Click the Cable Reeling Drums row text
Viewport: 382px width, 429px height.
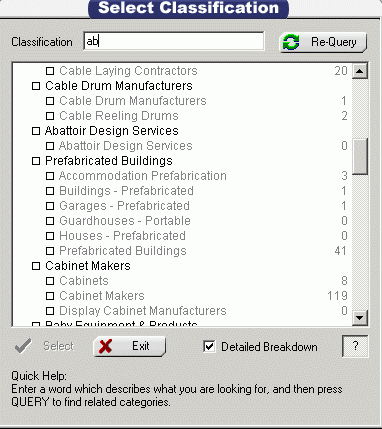pos(119,116)
